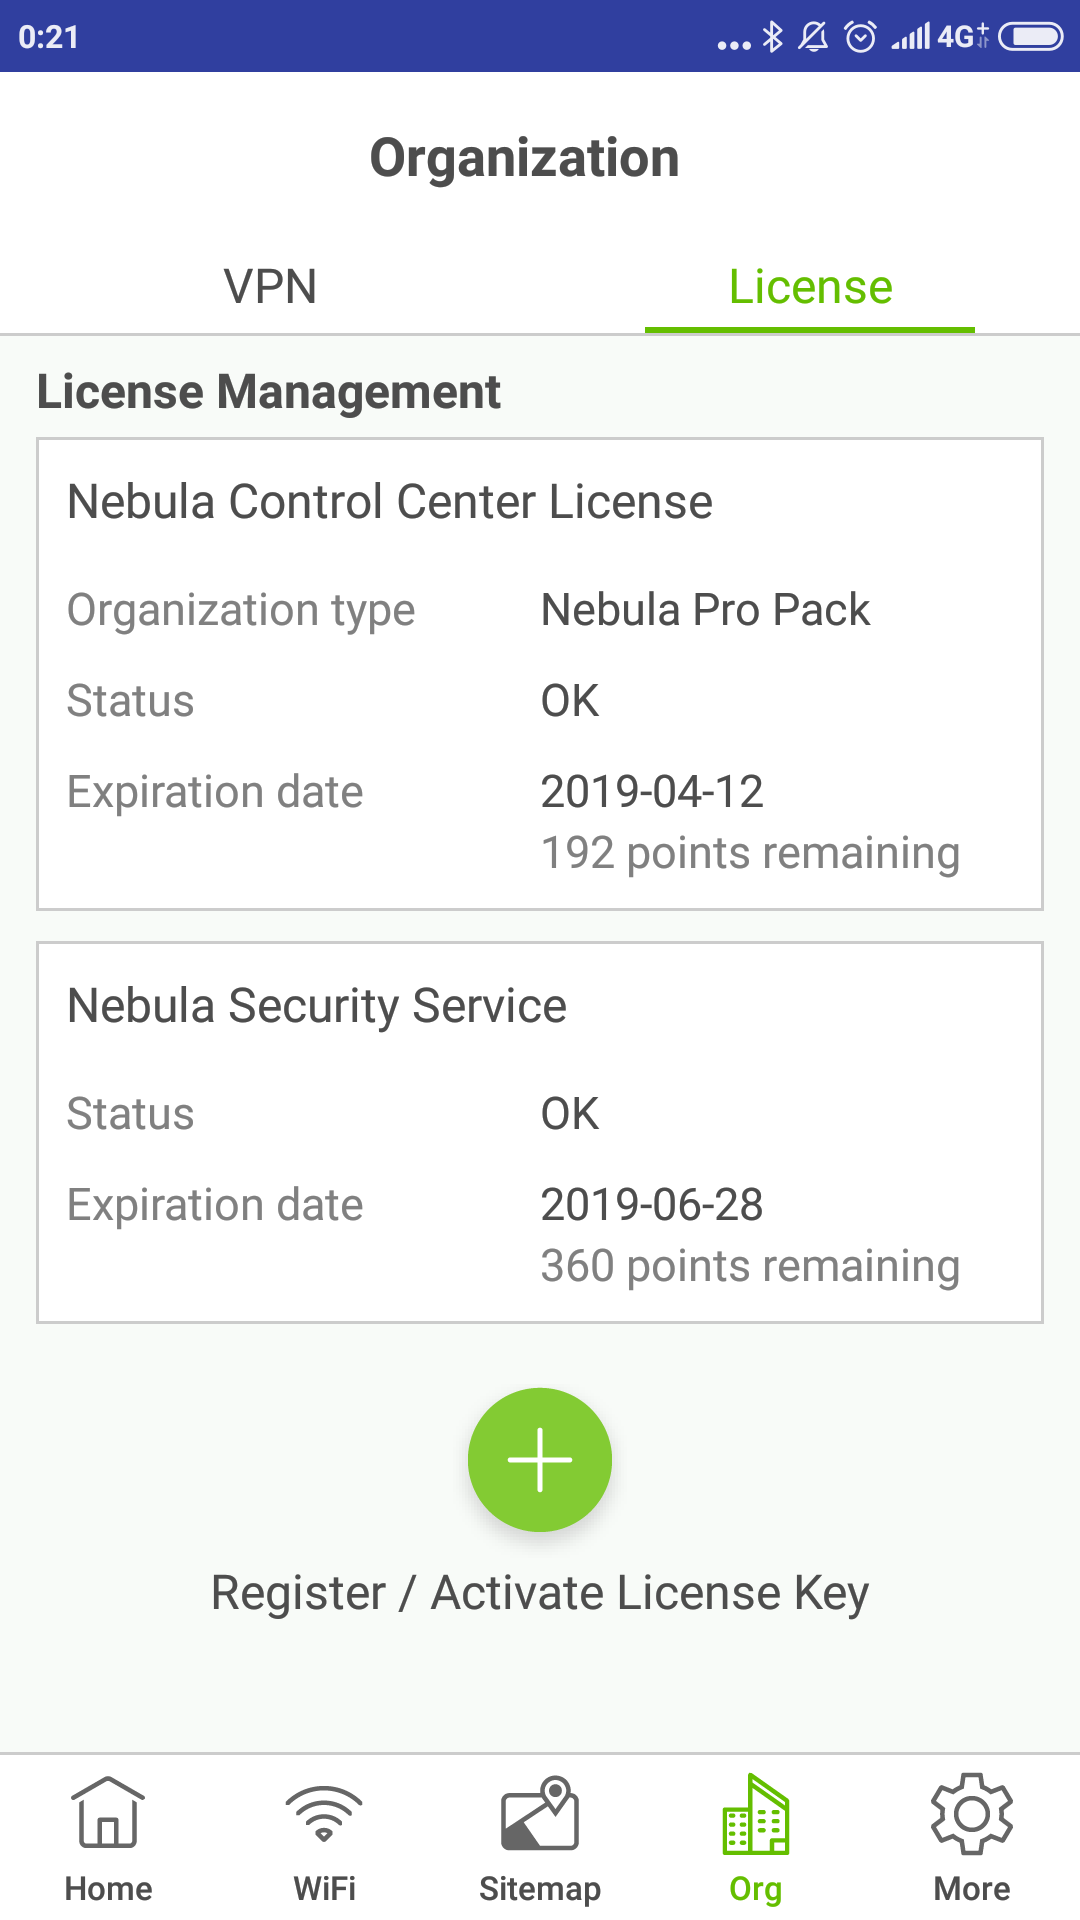Tap the Nebula Pro Pack organization type

705,610
